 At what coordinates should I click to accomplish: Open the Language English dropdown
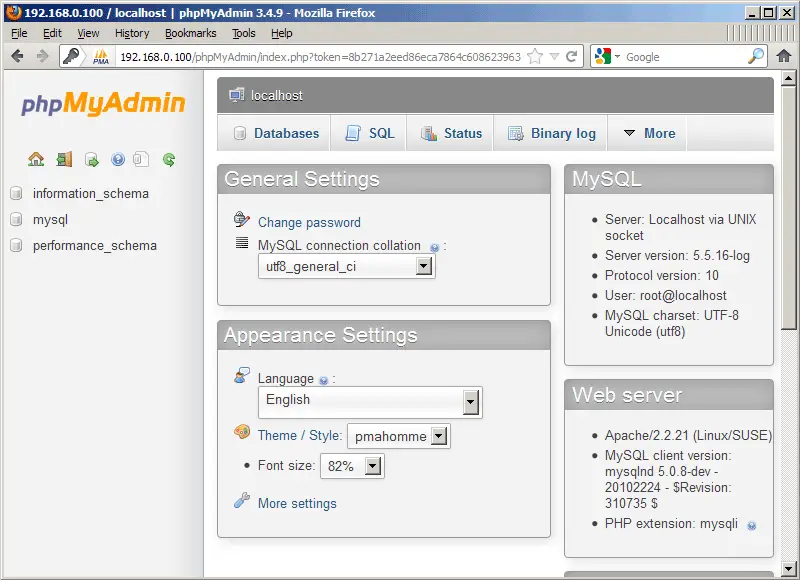370,402
